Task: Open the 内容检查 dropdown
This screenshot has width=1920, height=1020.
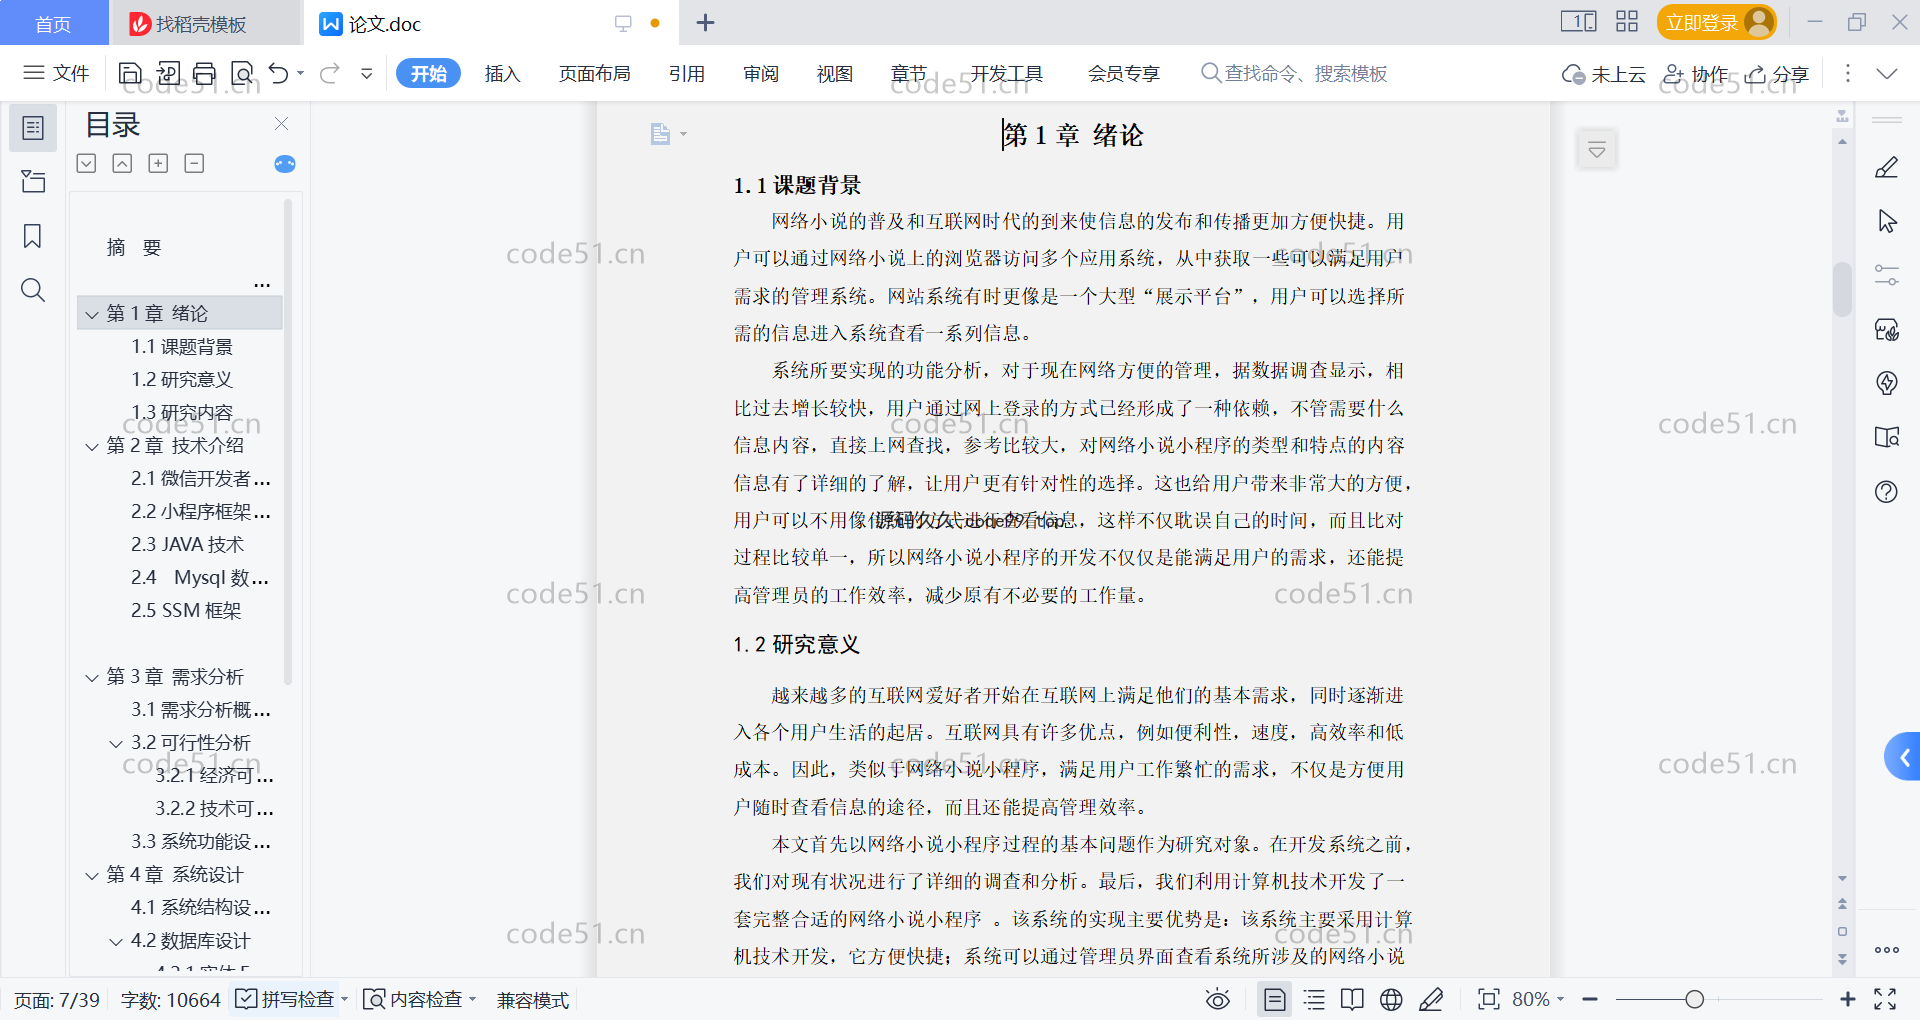Action: [x=473, y=999]
